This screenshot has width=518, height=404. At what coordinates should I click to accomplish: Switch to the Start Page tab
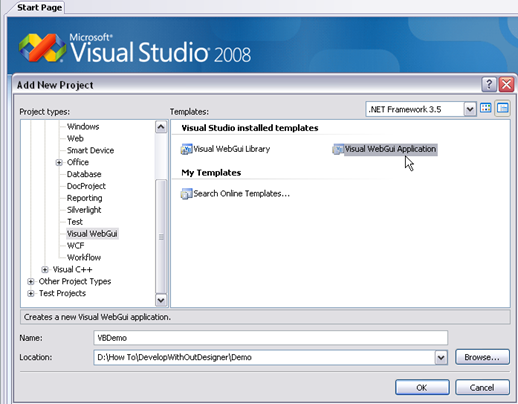(39, 7)
